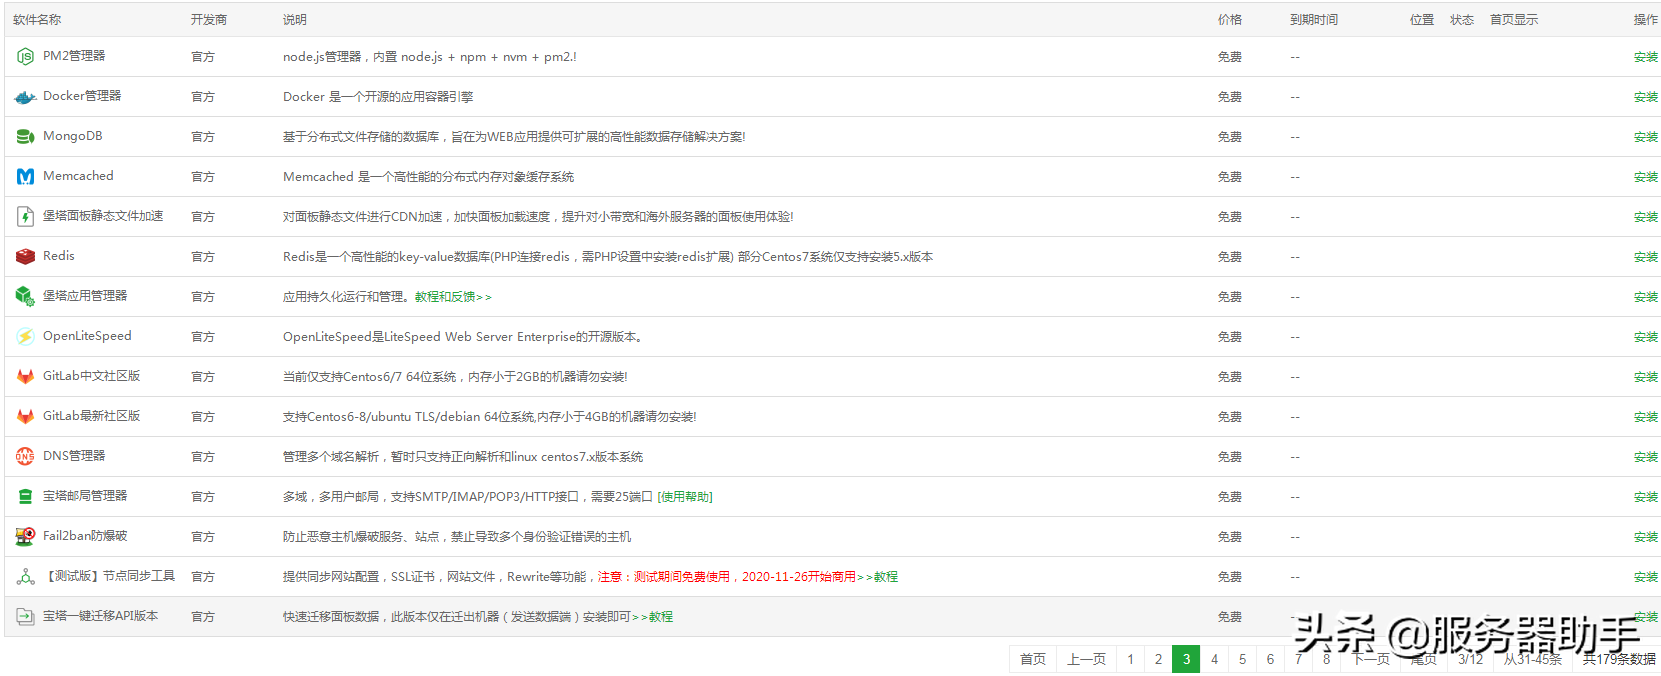This screenshot has width=1661, height=676.
Task: Click the DNS管理器 icon
Action: coord(25,457)
